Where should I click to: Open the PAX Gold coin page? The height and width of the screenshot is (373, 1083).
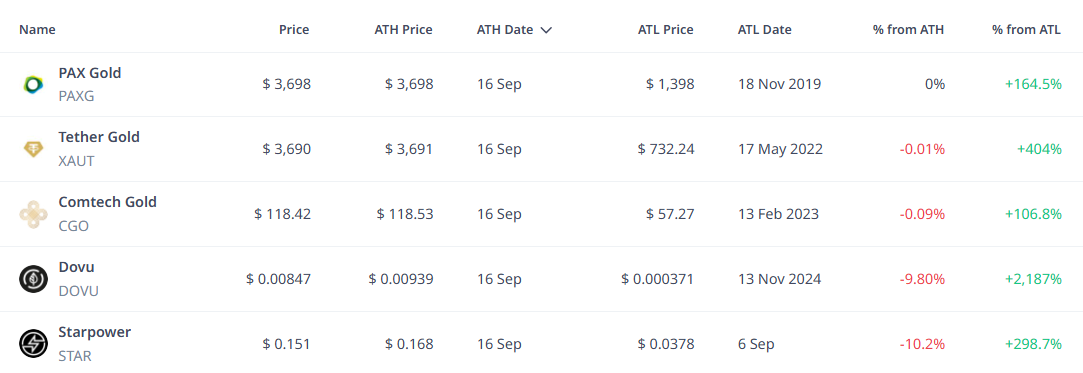tap(90, 73)
